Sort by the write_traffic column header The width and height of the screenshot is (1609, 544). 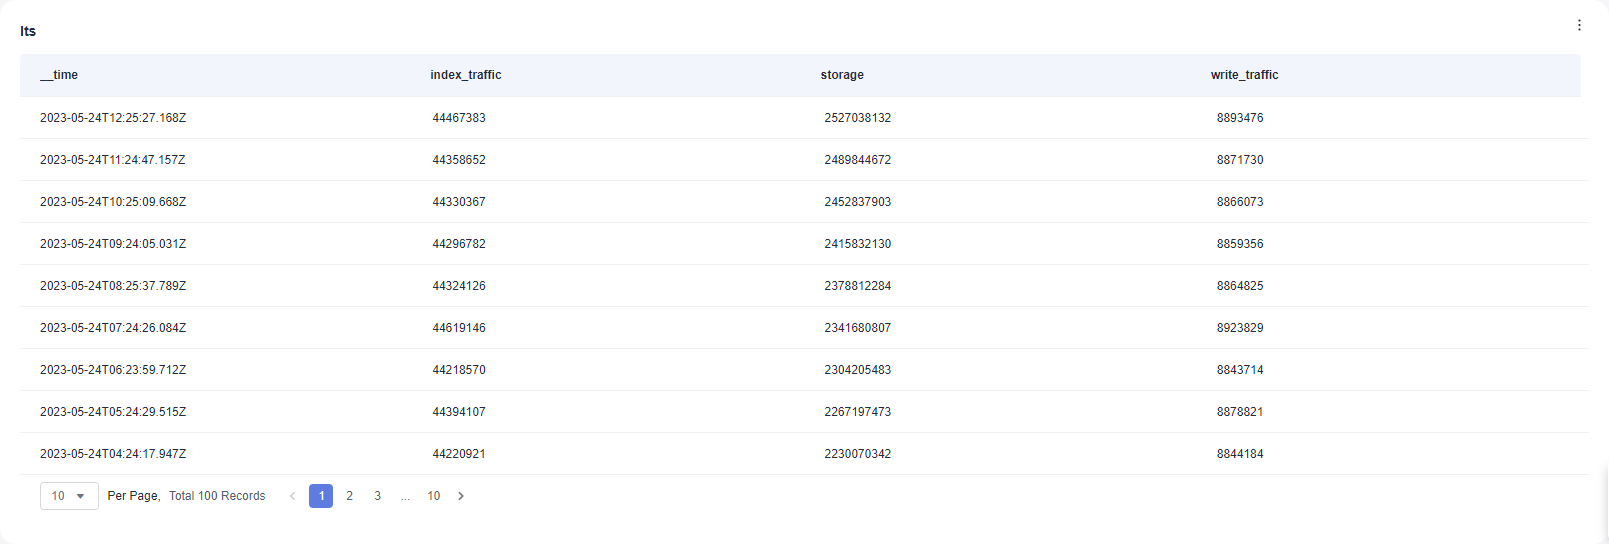(1244, 75)
